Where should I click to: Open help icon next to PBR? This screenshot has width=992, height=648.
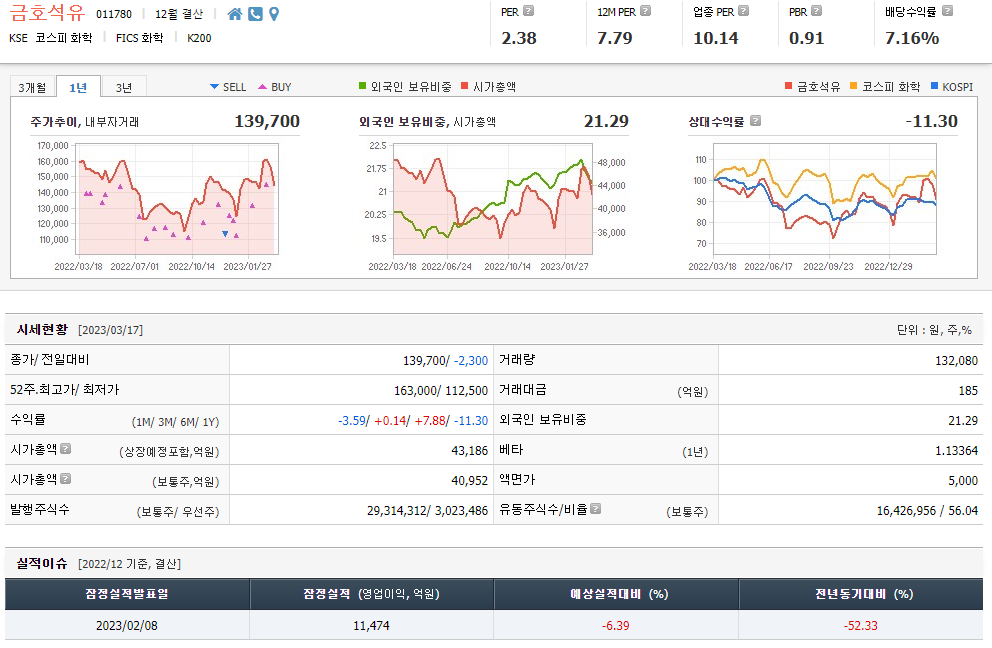coord(816,11)
